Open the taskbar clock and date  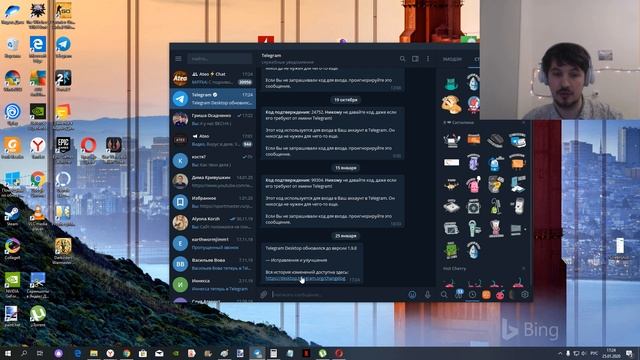point(611,353)
